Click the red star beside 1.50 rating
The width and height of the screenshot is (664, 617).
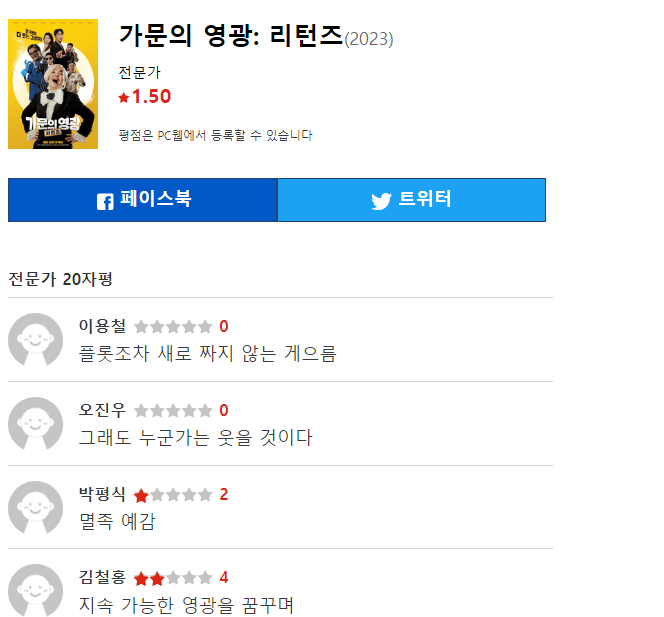click(124, 97)
